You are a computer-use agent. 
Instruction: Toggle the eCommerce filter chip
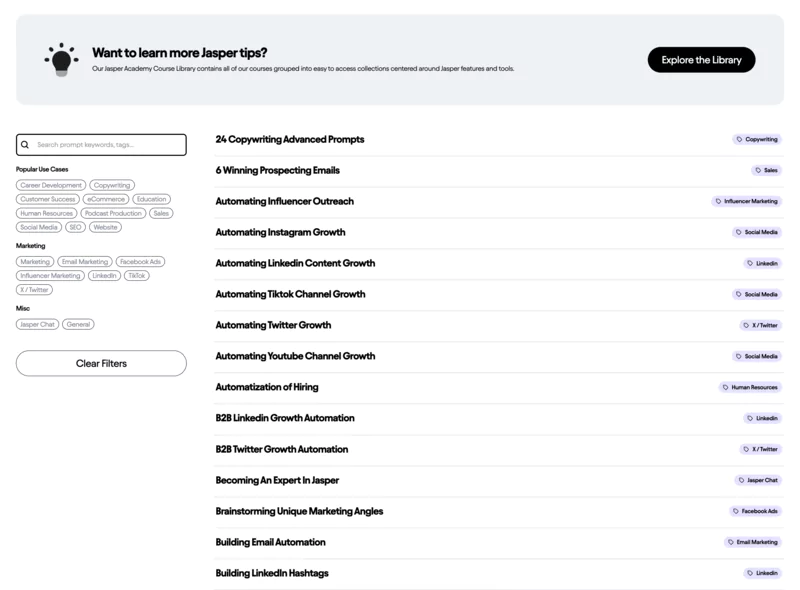tap(106, 199)
